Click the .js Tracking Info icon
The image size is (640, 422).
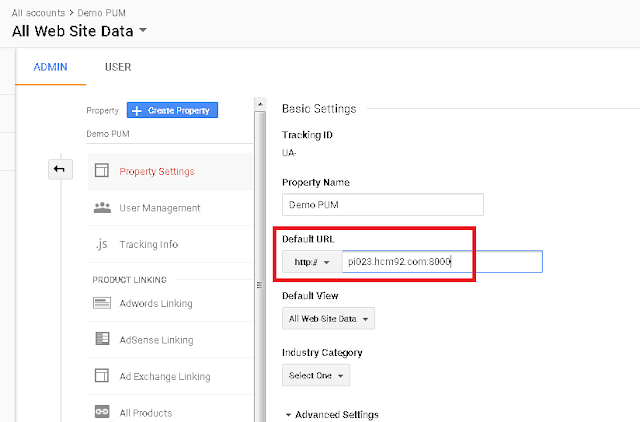tap(101, 244)
